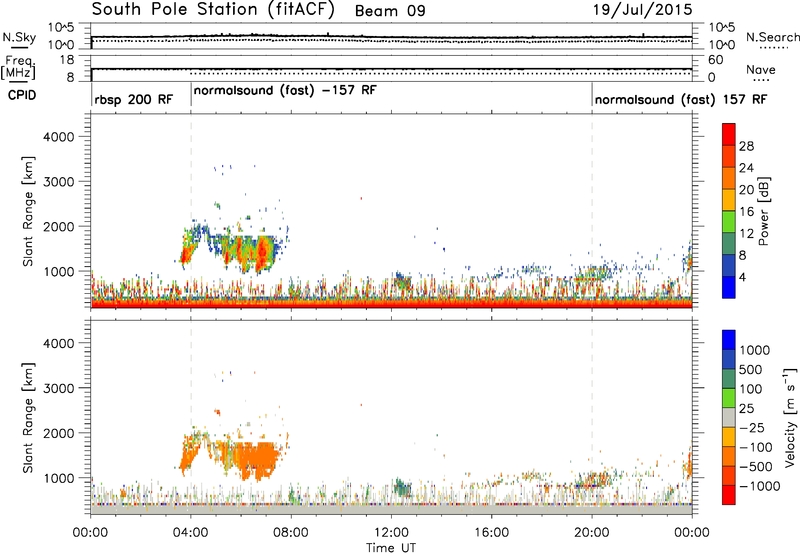Screen dimensions: 800x554
Task: Click the velocity panel Slant Range [km] label
Action: [x=28, y=418]
